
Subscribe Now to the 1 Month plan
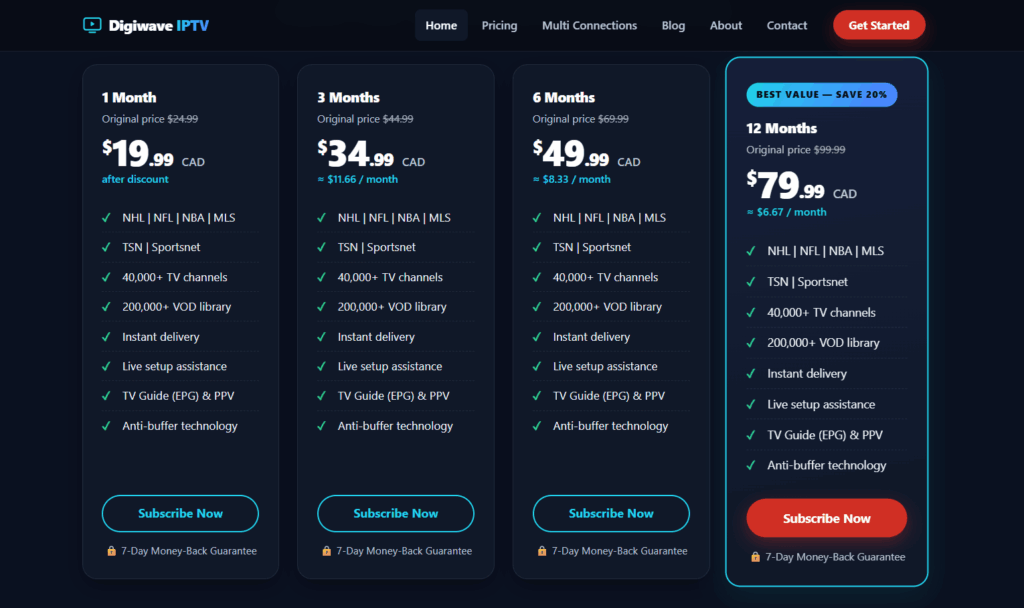click(x=180, y=513)
